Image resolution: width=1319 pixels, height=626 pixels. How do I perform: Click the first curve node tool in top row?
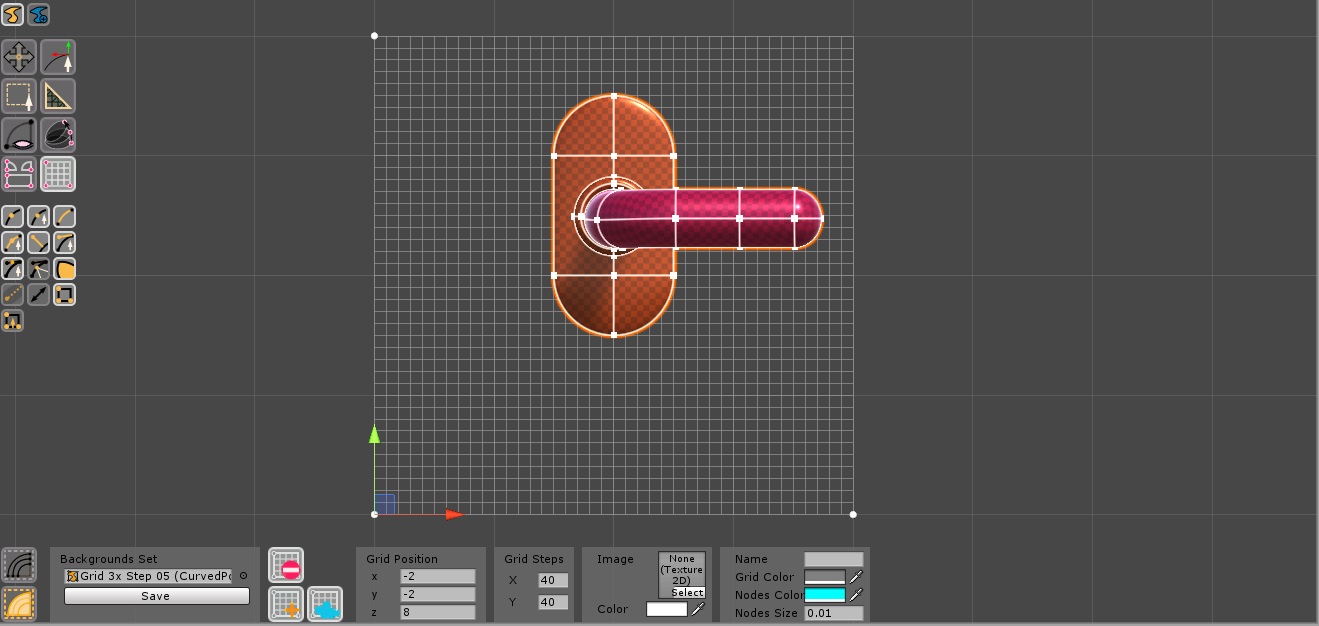(x=12, y=217)
